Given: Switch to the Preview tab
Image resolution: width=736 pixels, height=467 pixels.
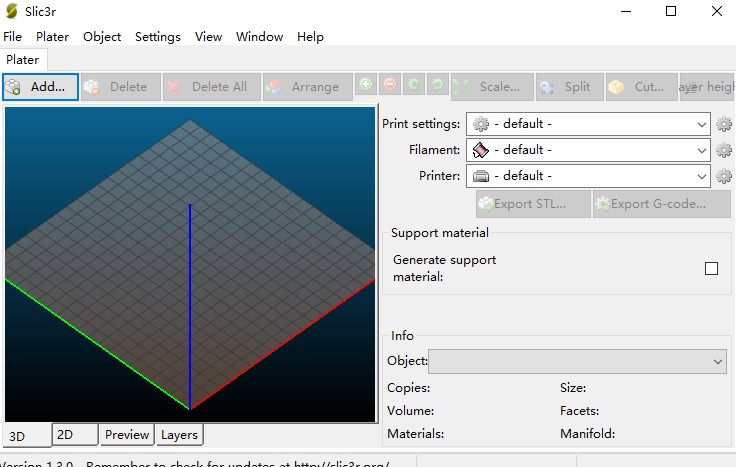Looking at the screenshot, I should pyautogui.click(x=127, y=434).
